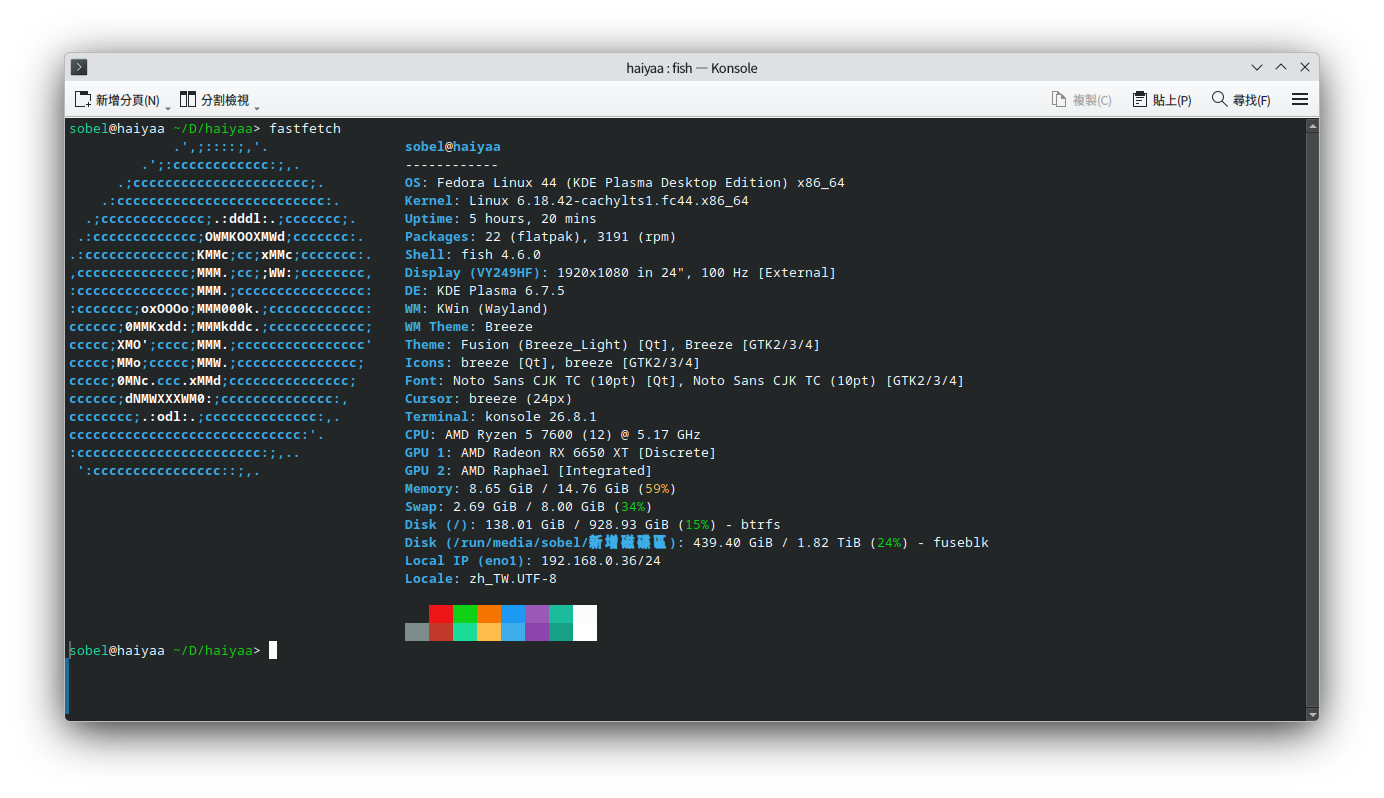Click the 'WM Theme: Breeze' line
1384x798 pixels.
point(469,327)
